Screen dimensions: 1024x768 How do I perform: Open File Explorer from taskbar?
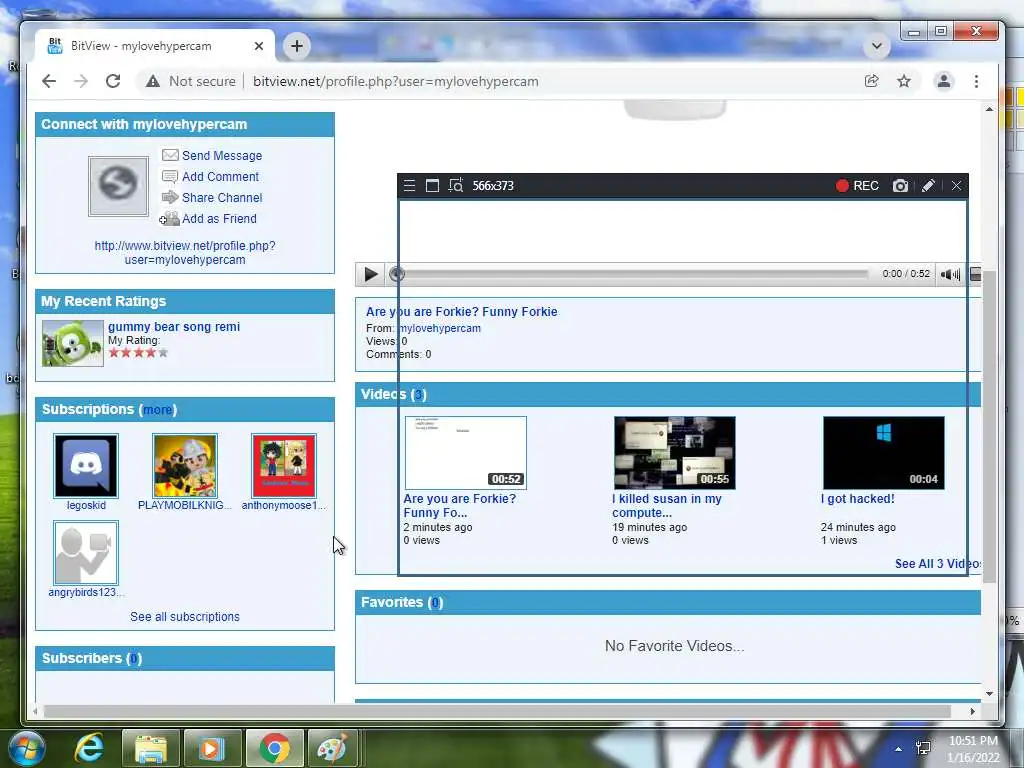pos(150,748)
